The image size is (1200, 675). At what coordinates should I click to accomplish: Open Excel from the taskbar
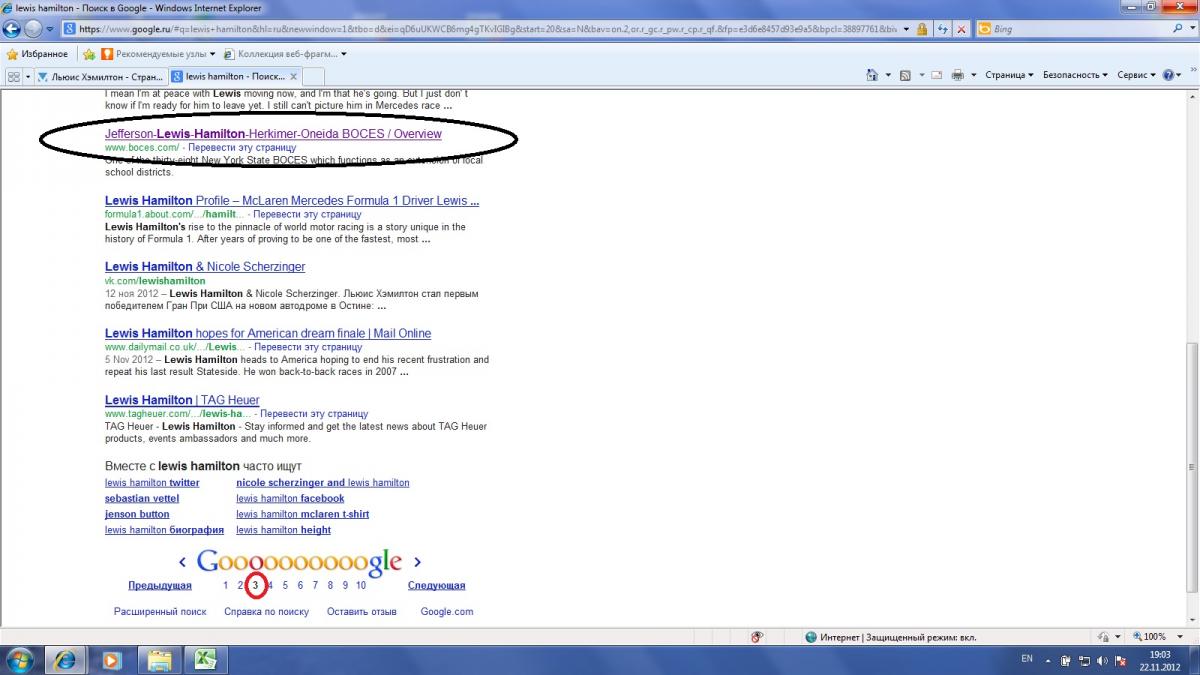coord(205,660)
